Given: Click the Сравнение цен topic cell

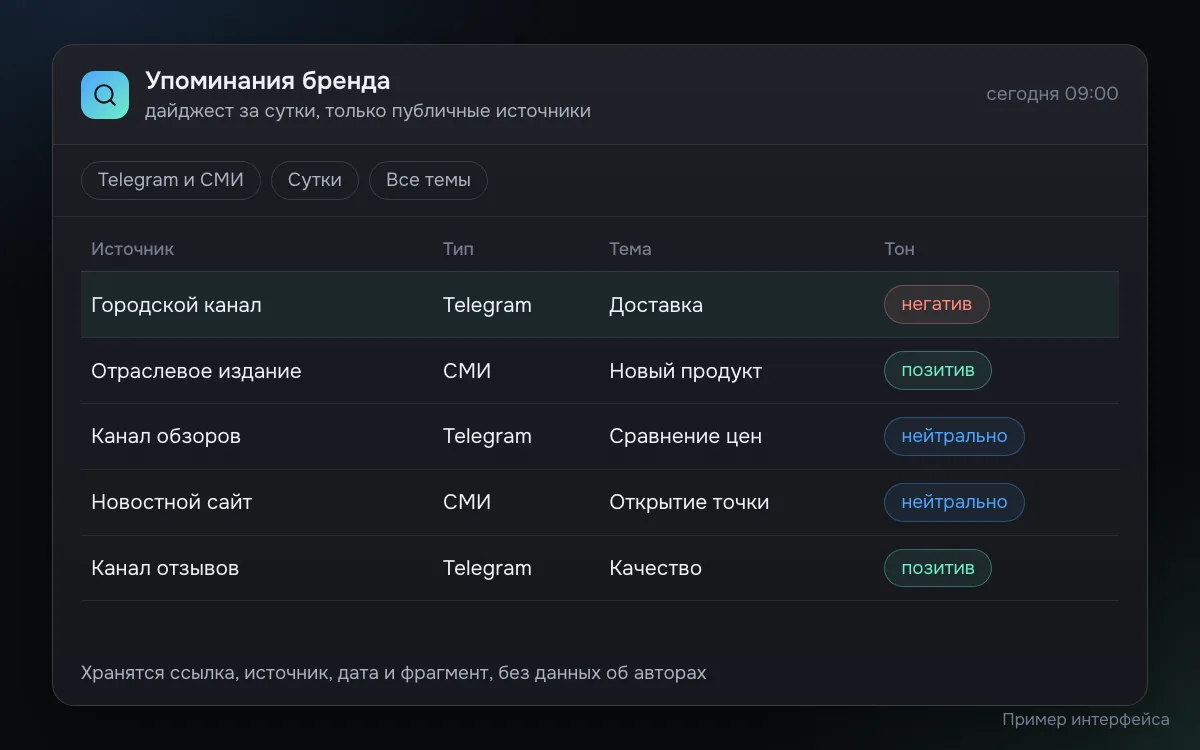Looking at the screenshot, I should [x=686, y=436].
